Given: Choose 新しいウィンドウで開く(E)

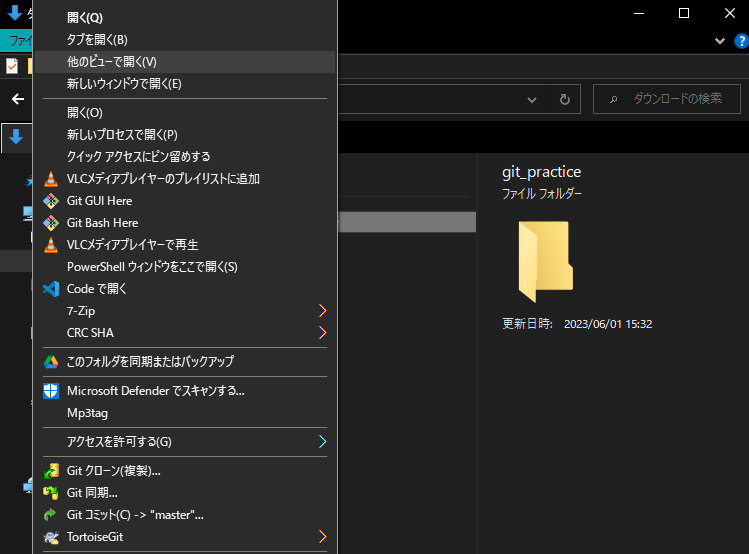Looking at the screenshot, I should coord(185,84).
